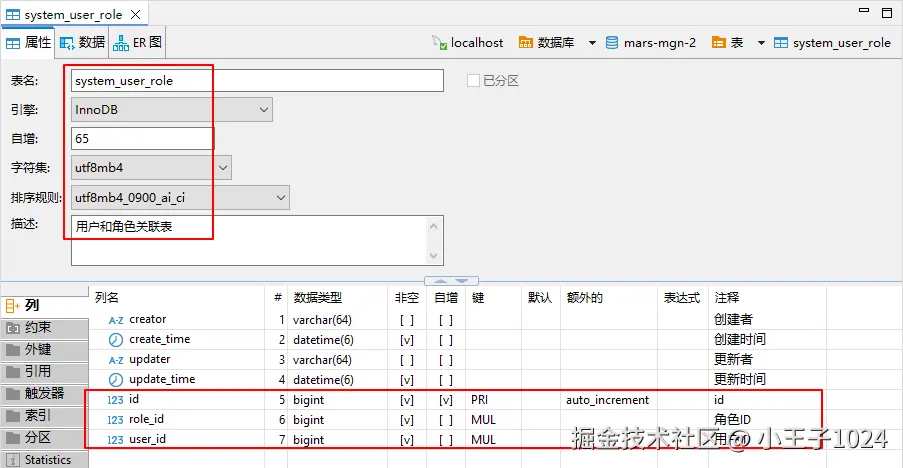The image size is (903, 468).
Task: Click the clock icon beside create_time
Action: 116,340
